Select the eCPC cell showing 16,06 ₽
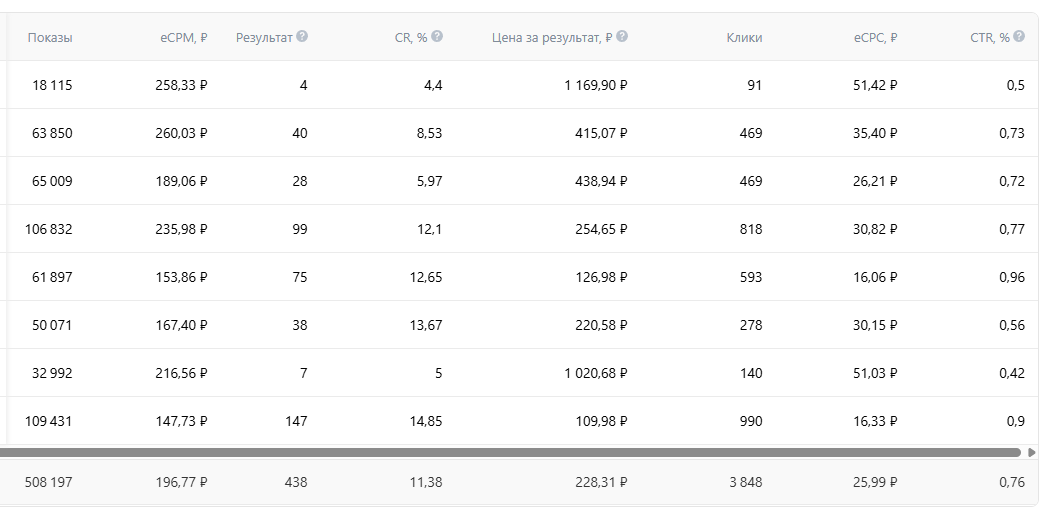 875,277
